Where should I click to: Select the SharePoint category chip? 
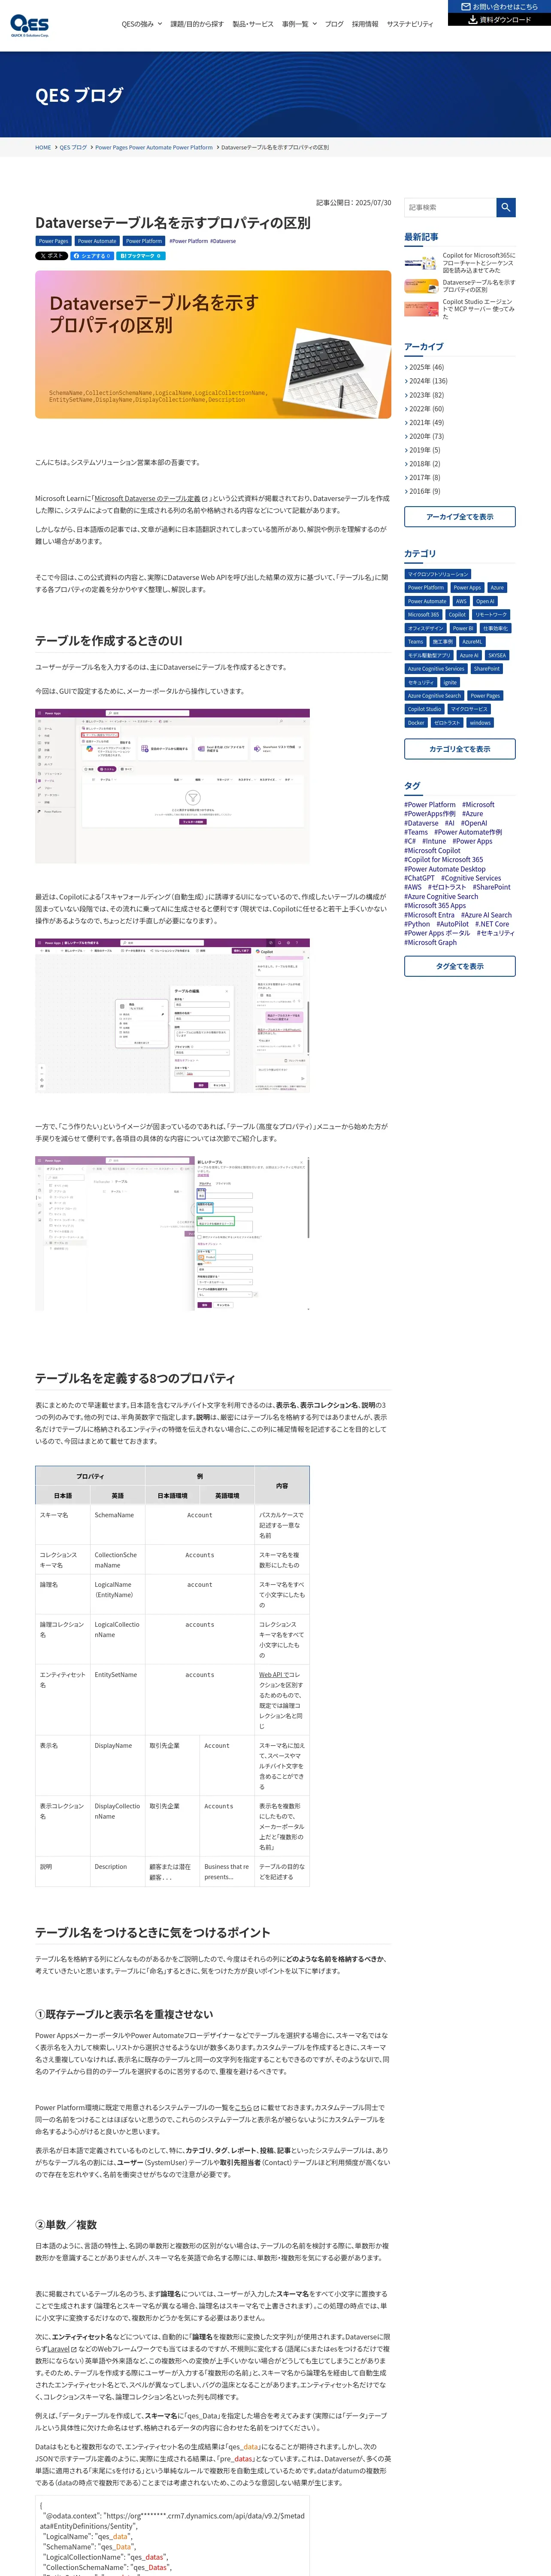click(x=487, y=669)
